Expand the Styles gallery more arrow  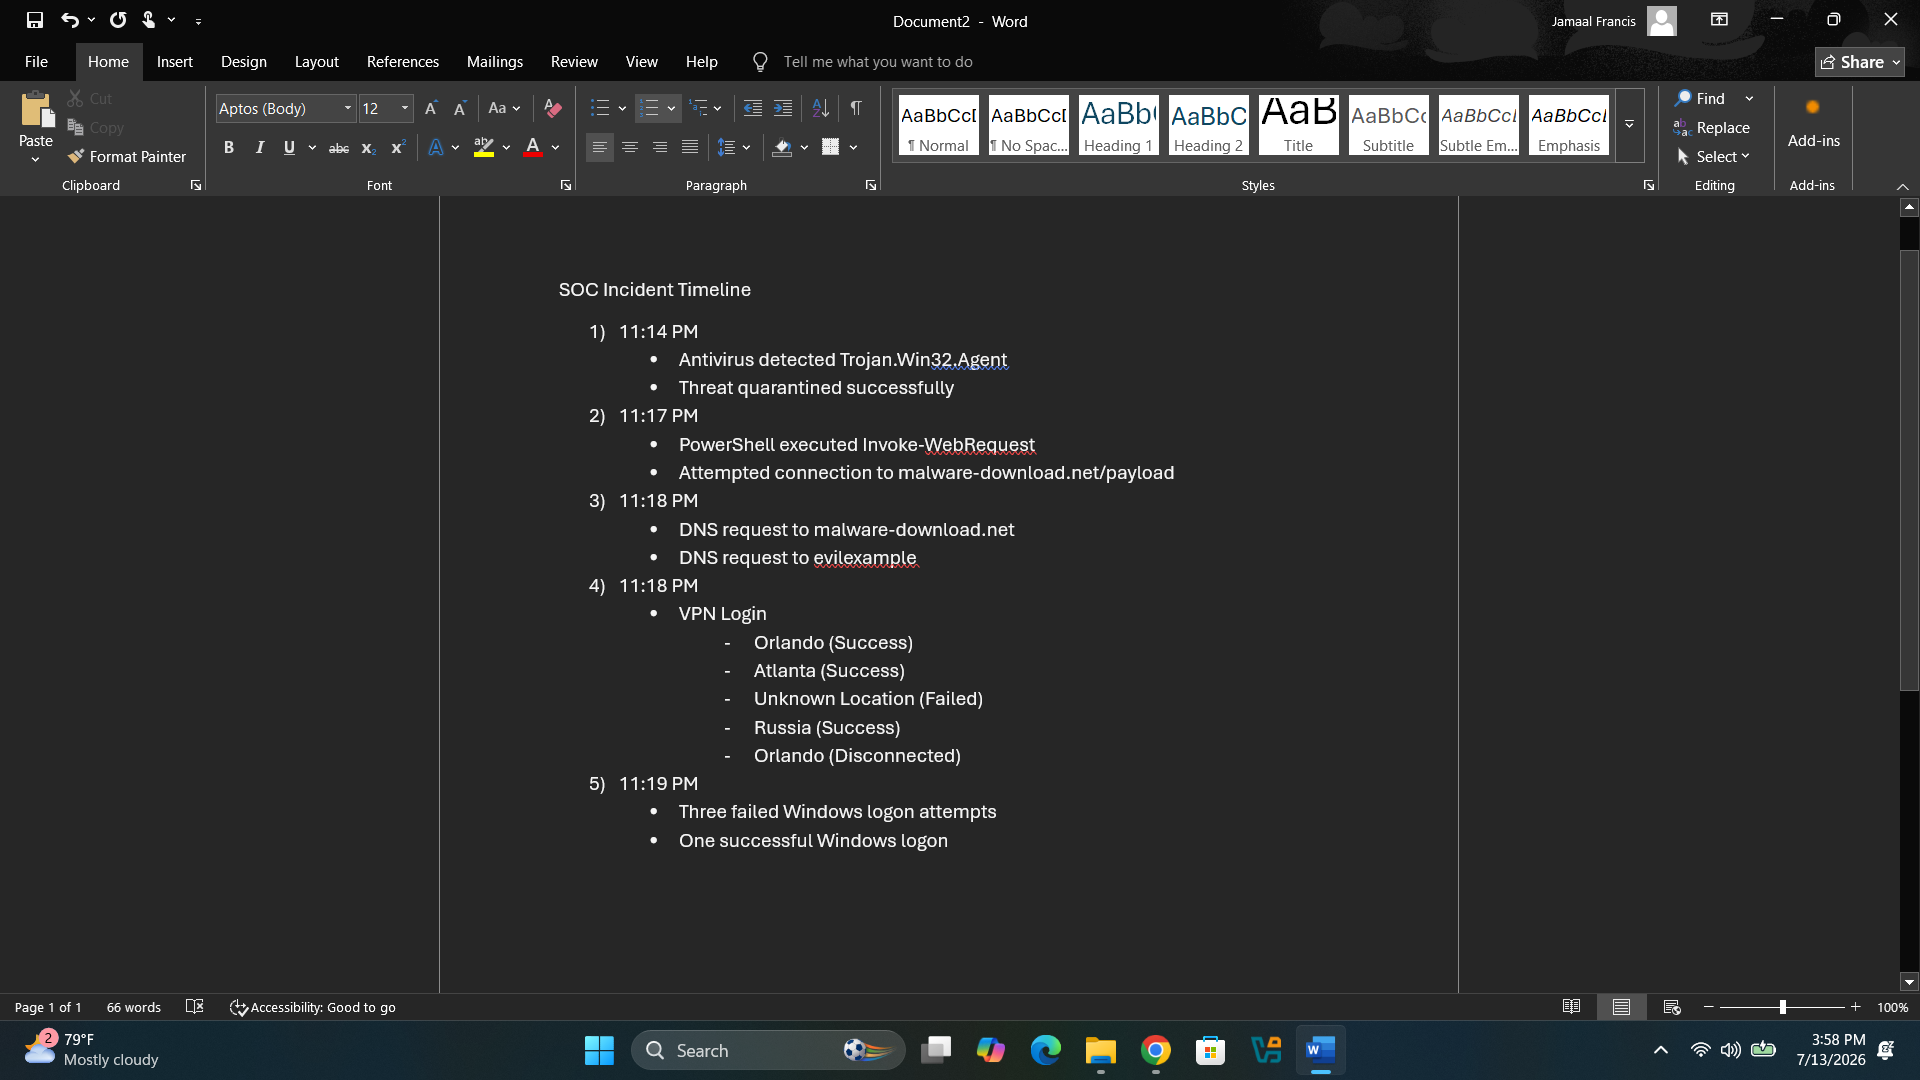1629,125
